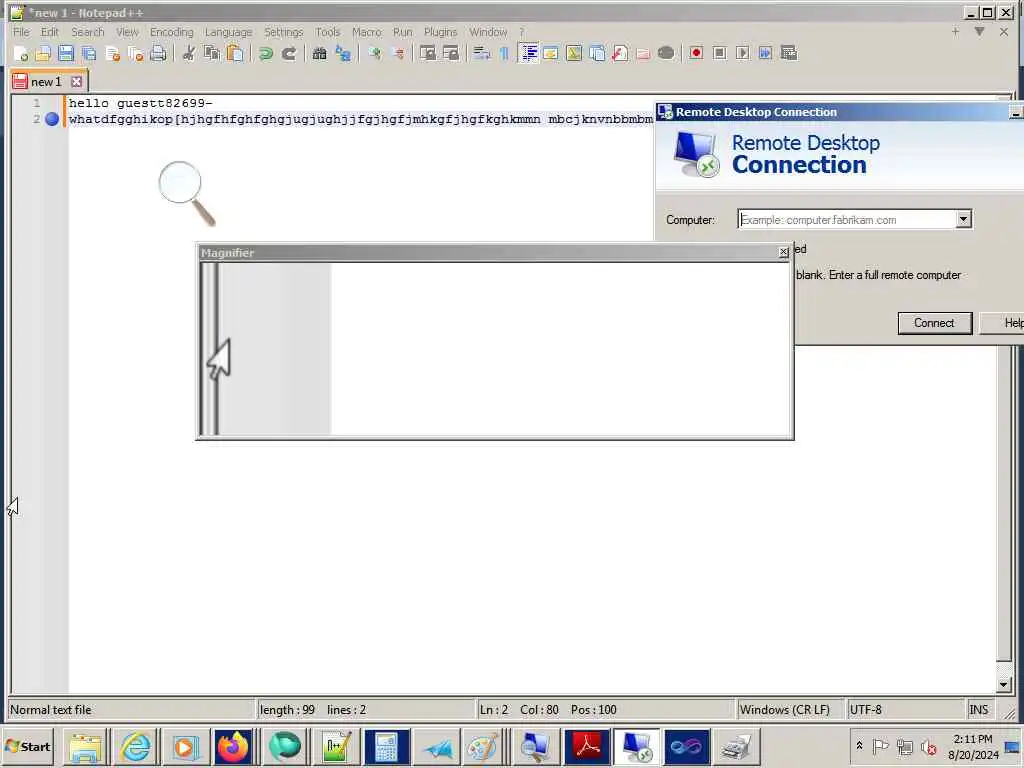Click the muted volume tray icon

pos(928,746)
